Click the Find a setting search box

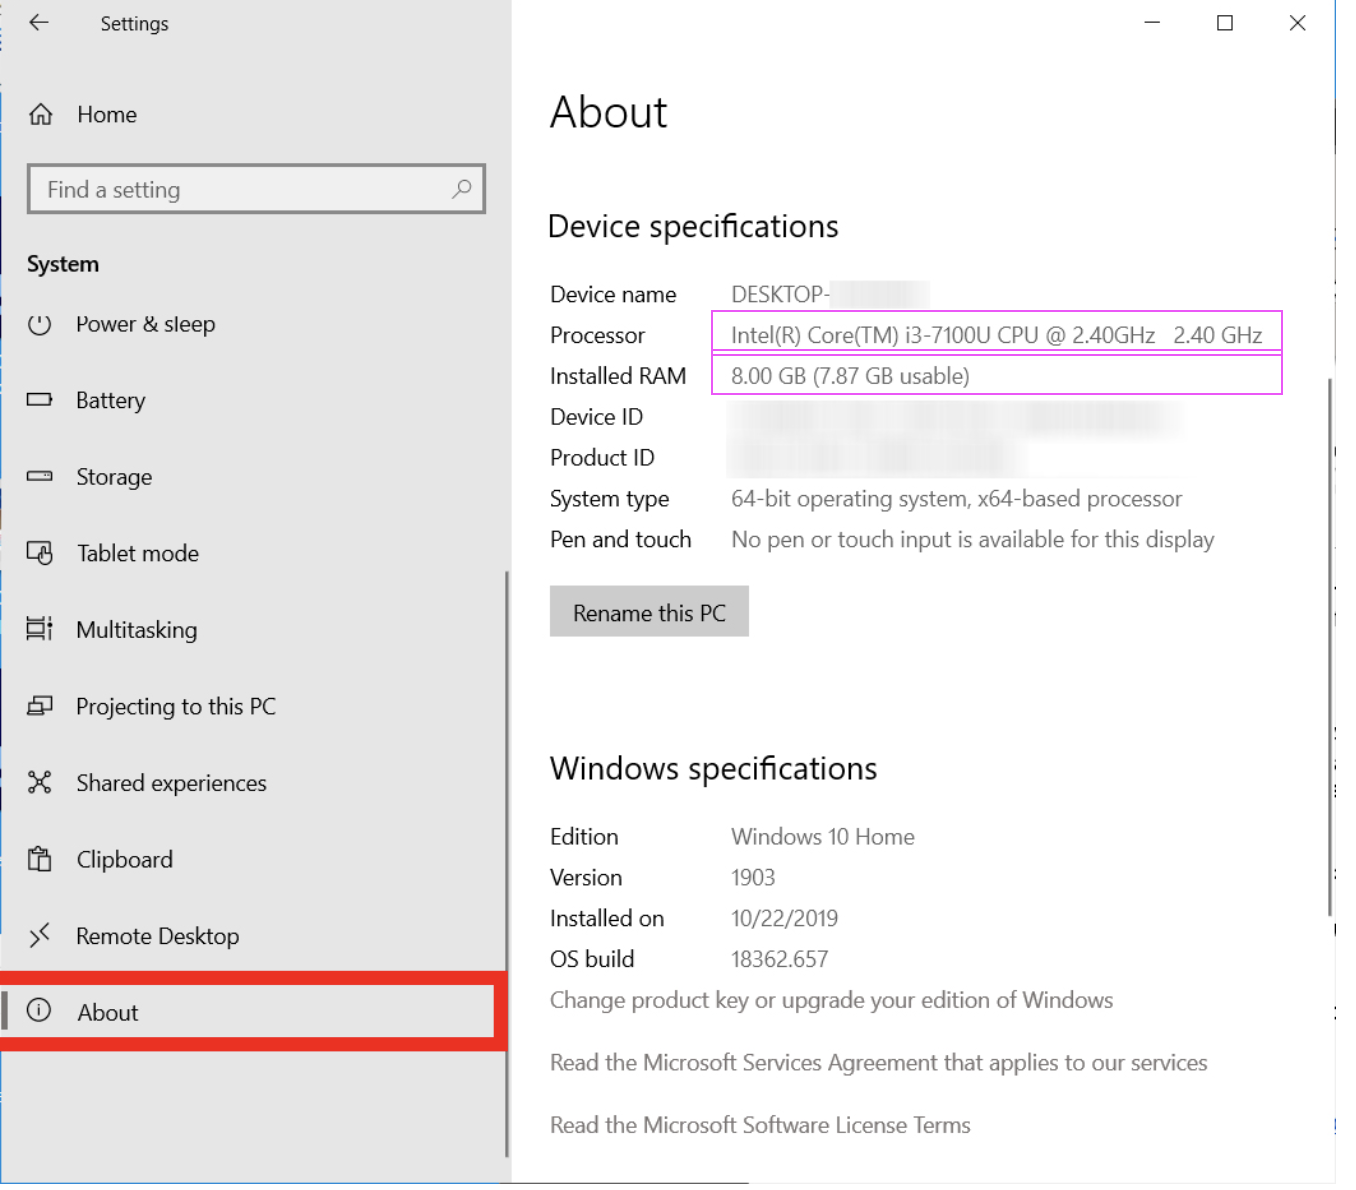click(x=256, y=189)
